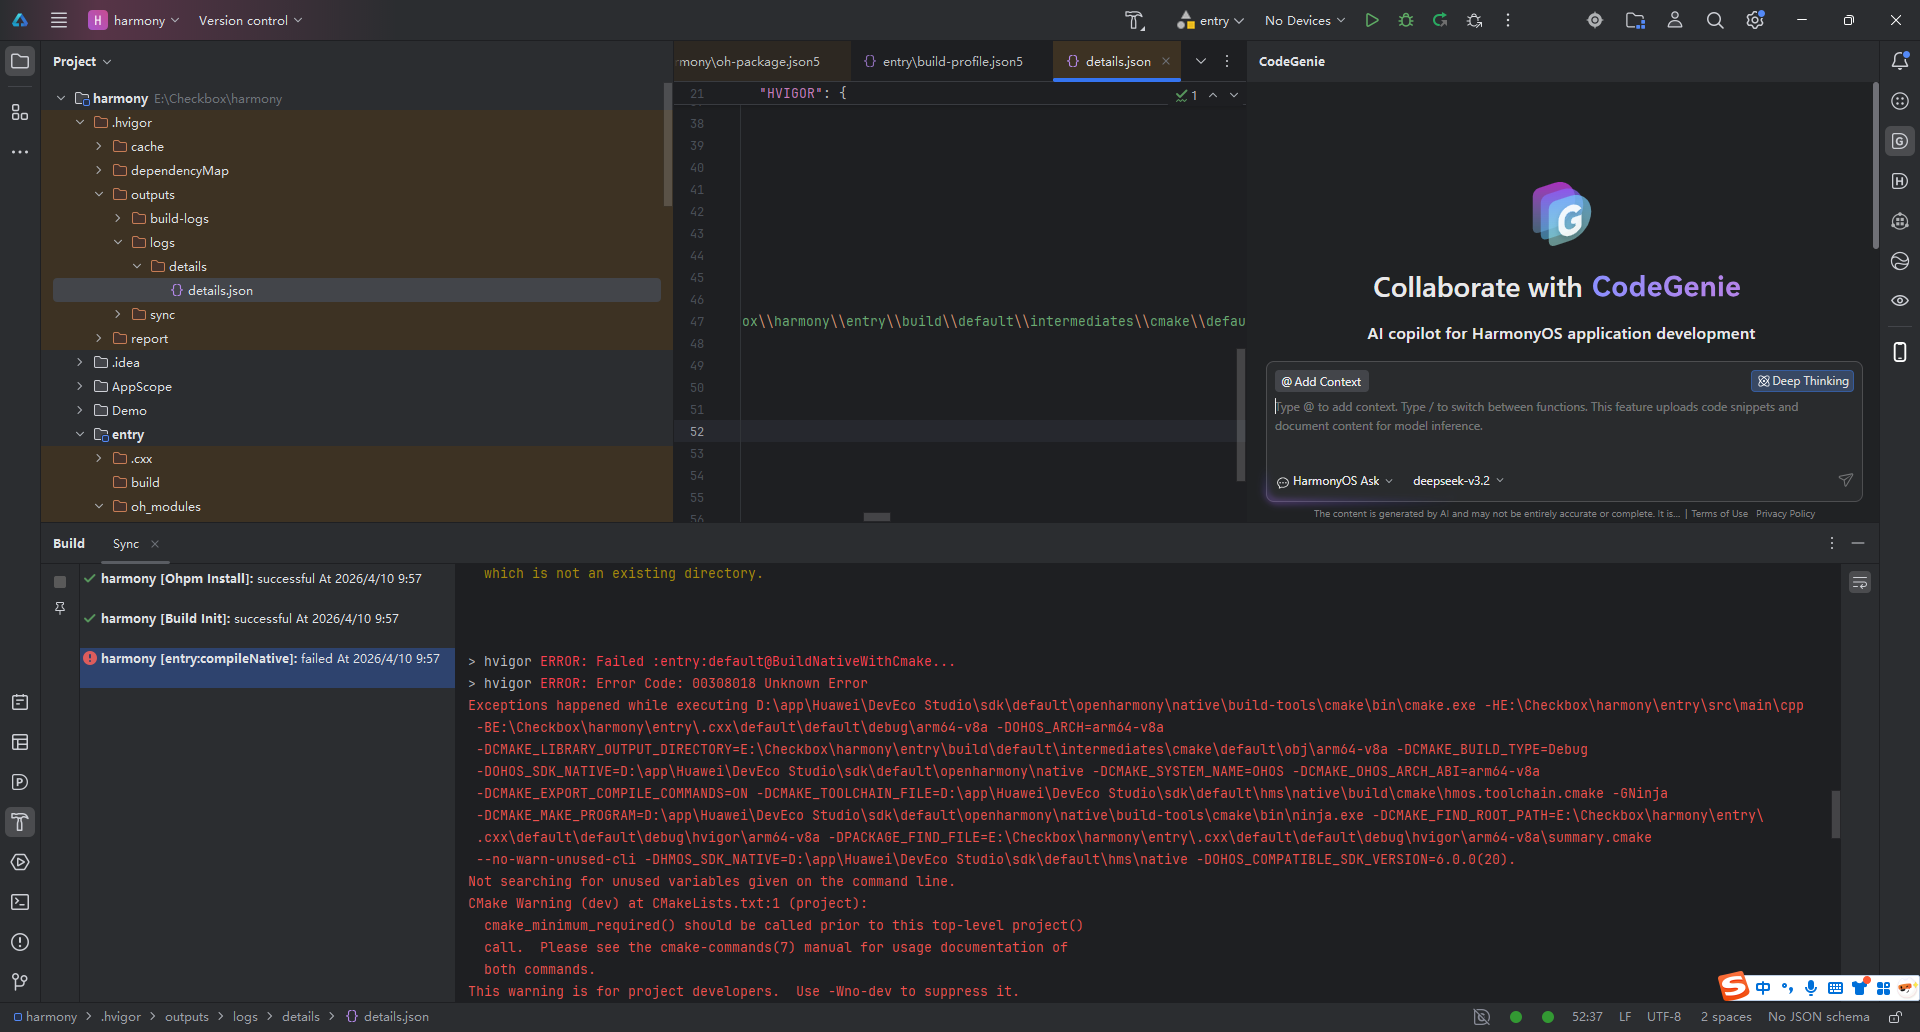Open the Build hammer tool window on left sidebar
1920x1032 pixels.
[20, 822]
